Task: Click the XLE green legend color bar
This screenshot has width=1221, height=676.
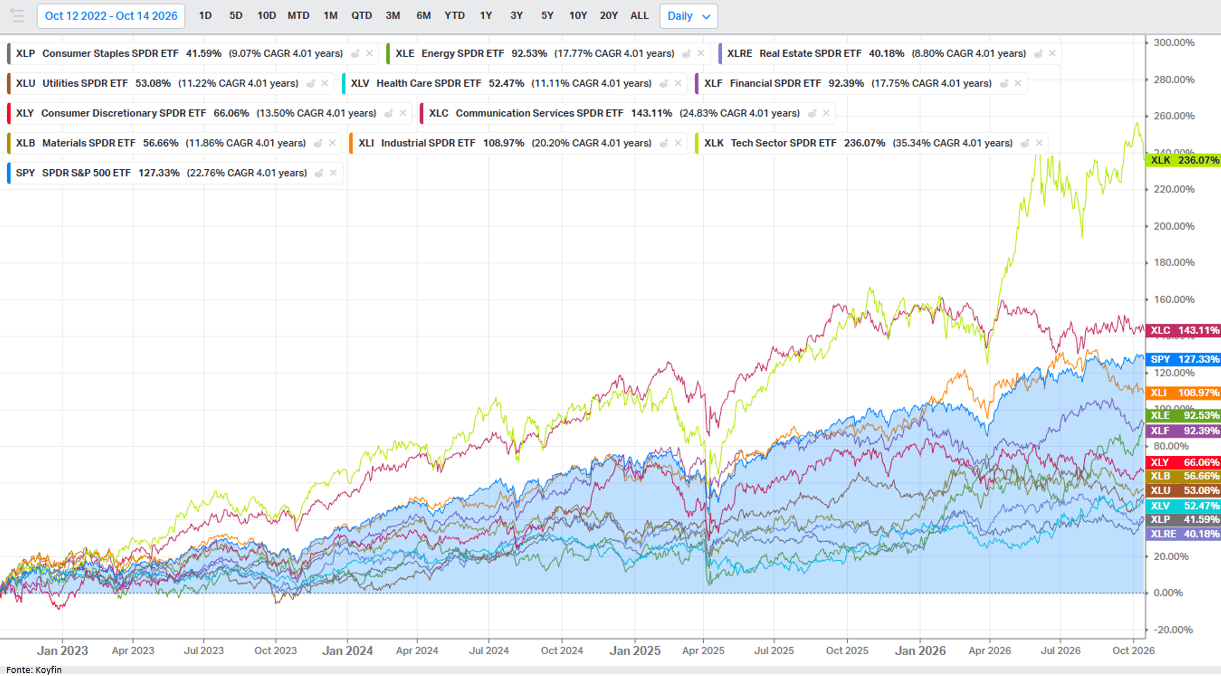Action: pyautogui.click(x=387, y=53)
